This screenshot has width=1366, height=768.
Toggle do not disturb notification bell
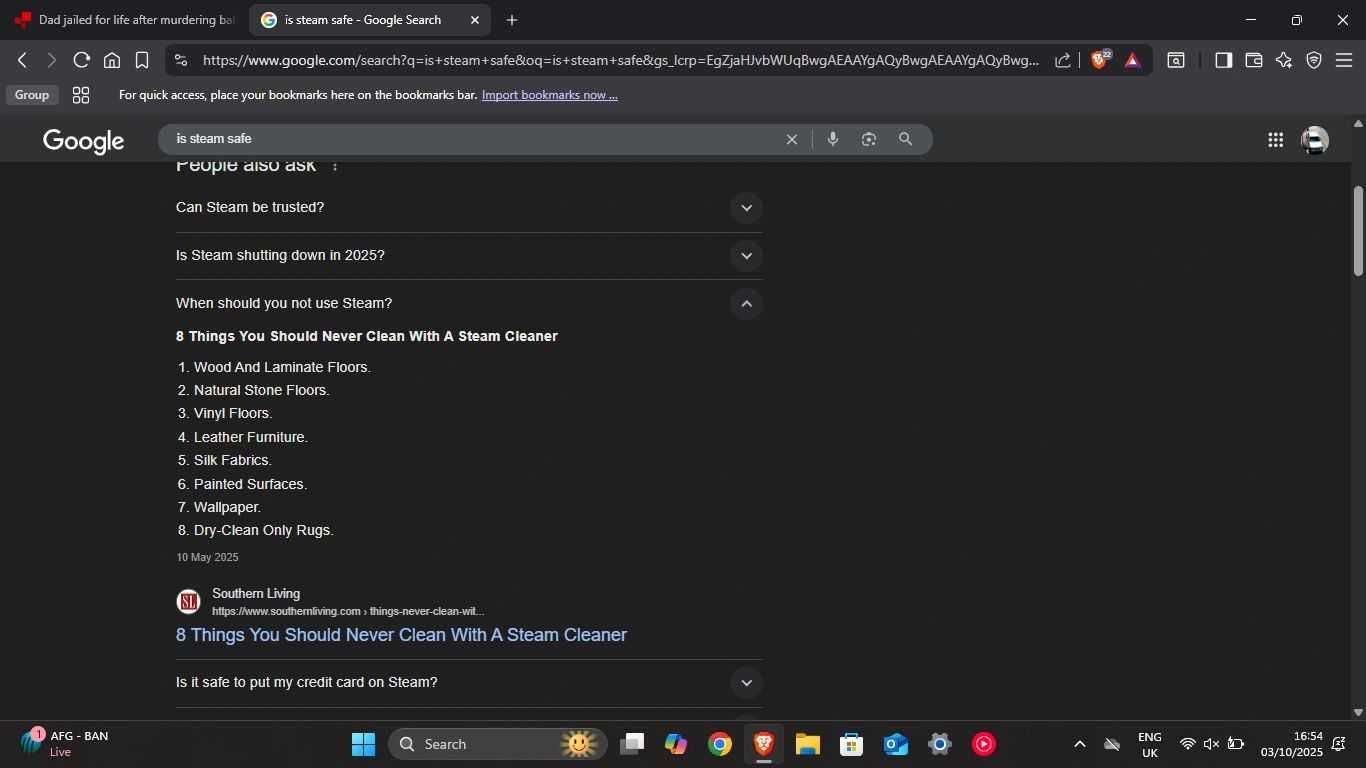point(1338,745)
